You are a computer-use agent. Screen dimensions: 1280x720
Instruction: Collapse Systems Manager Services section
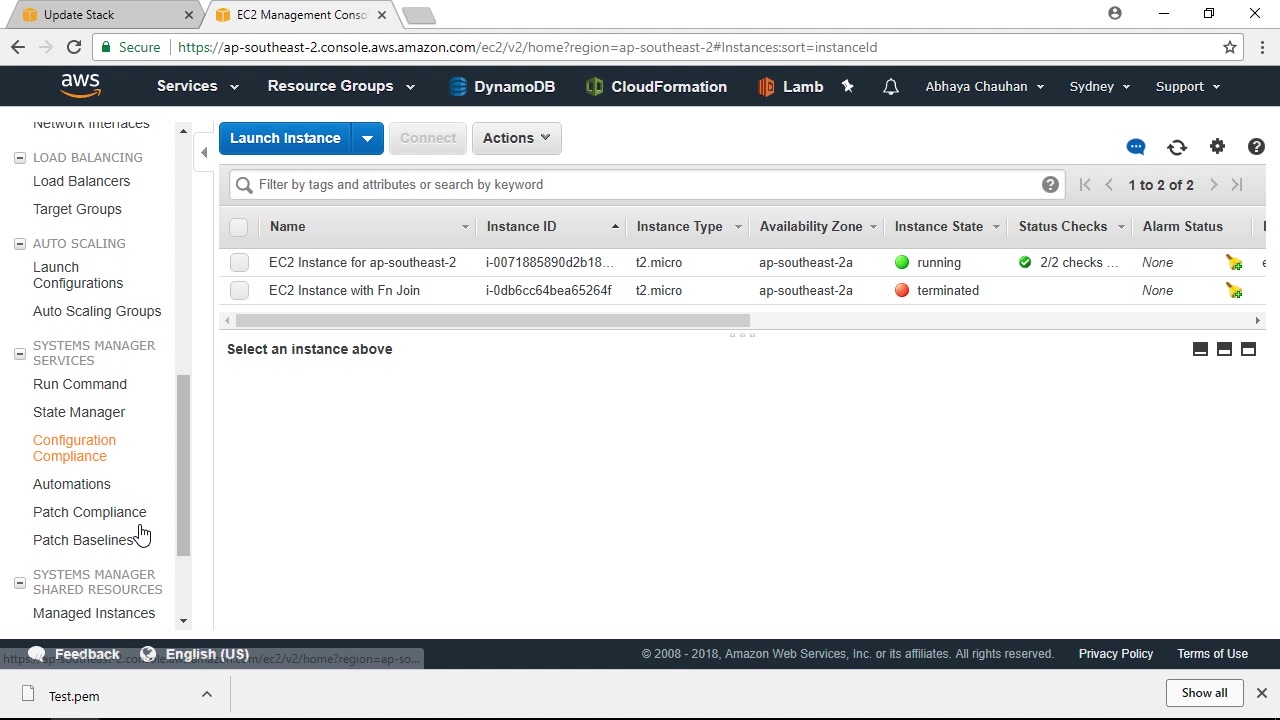(20, 353)
